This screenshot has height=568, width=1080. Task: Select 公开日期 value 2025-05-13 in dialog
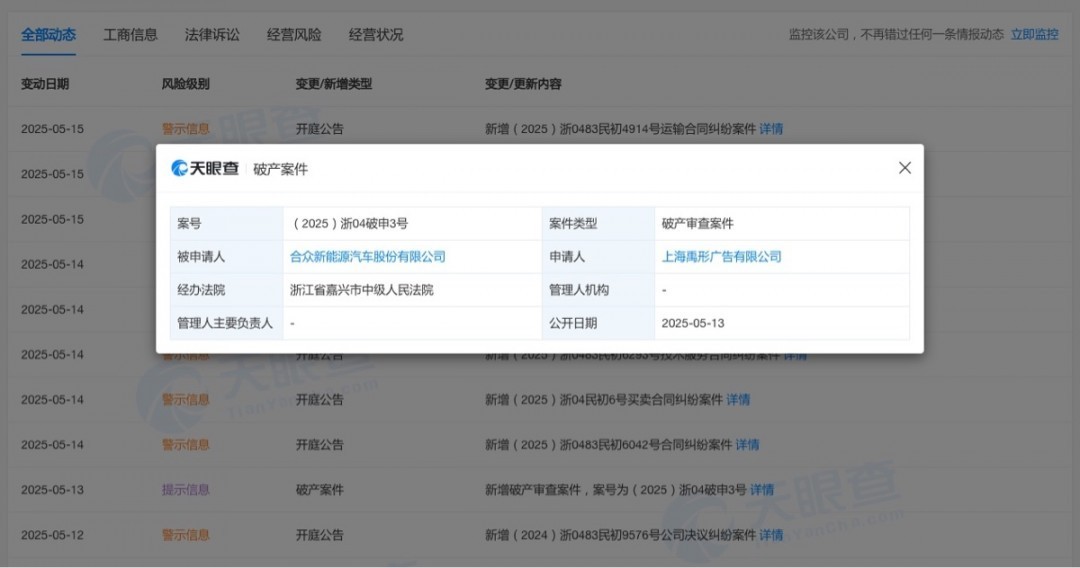(692, 323)
